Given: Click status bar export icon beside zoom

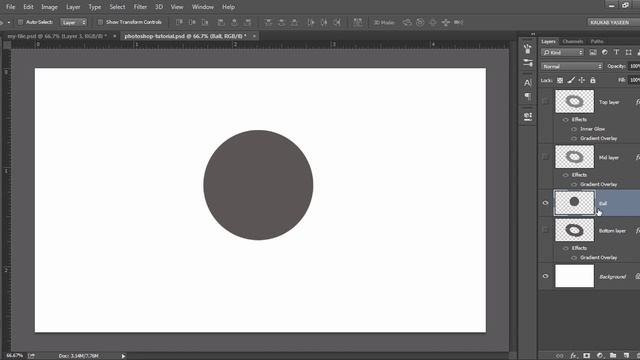Looking at the screenshot, I should click(x=31, y=356).
